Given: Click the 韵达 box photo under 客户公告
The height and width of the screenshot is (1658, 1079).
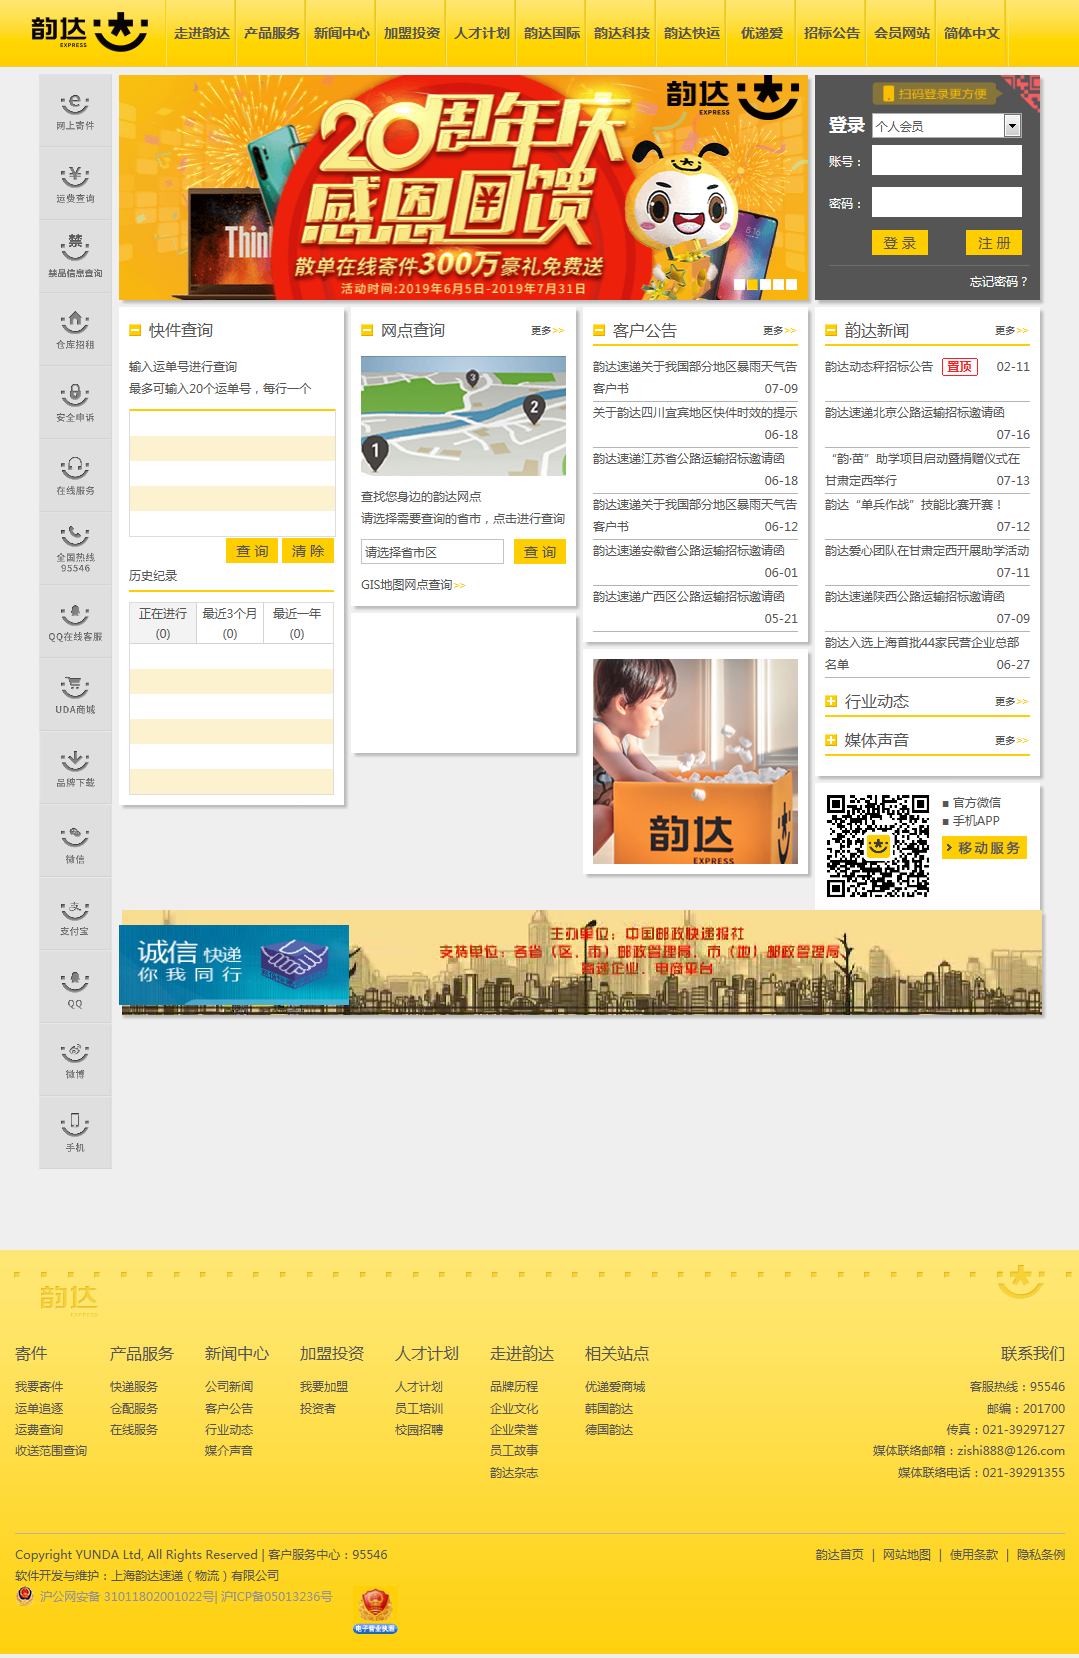Looking at the screenshot, I should pyautogui.click(x=696, y=761).
